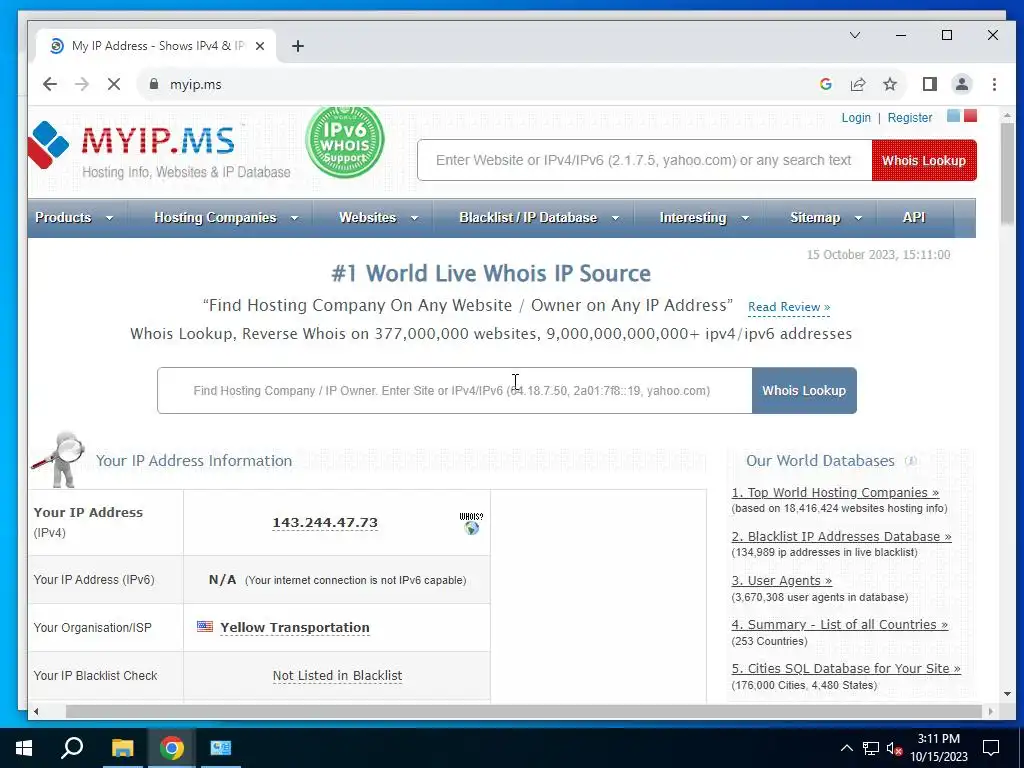
Task: Focus the Find Hosting Company search field
Action: [x=455, y=391]
